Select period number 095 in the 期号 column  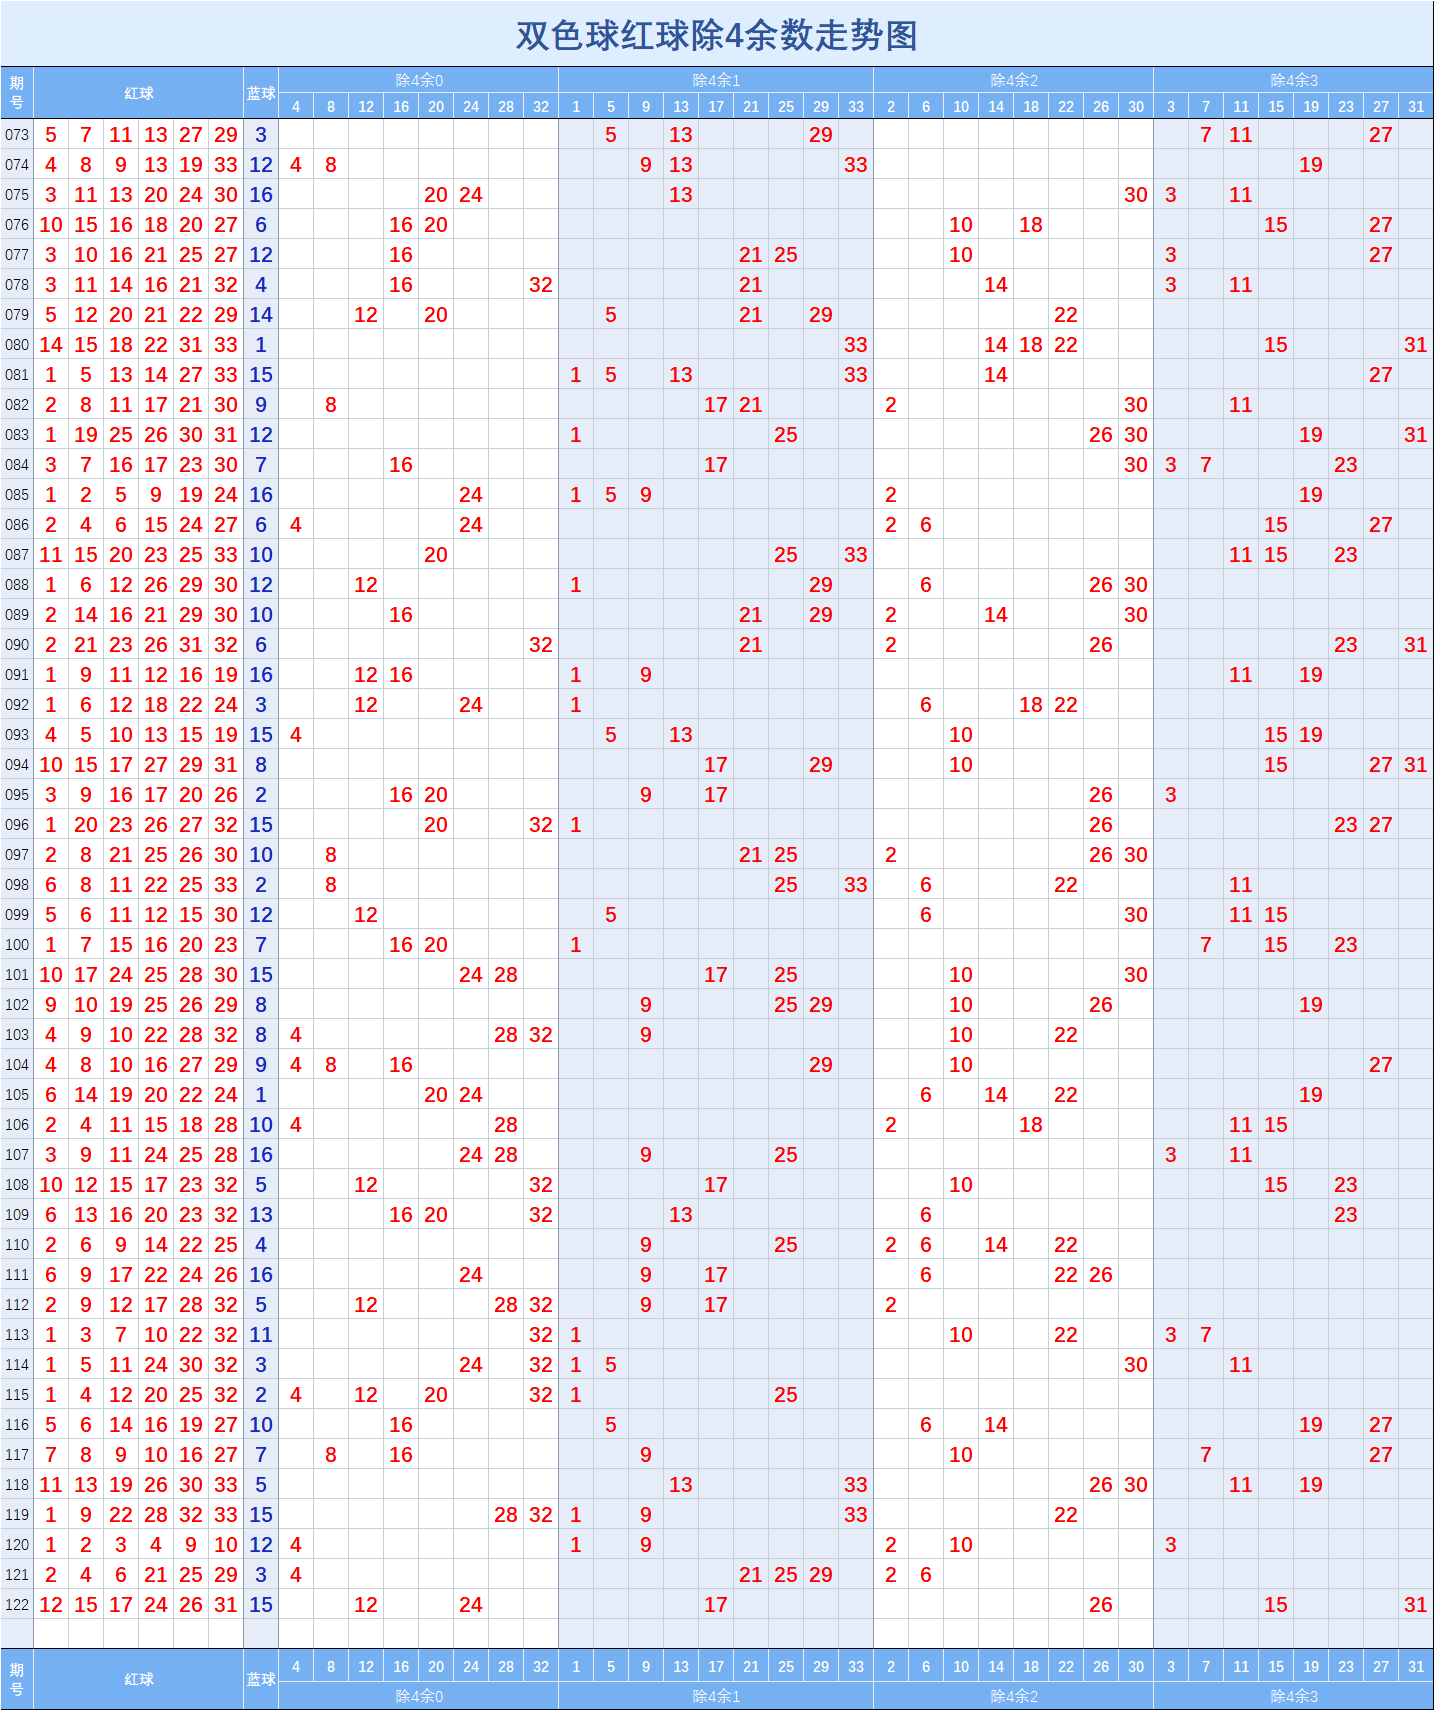click(17, 794)
